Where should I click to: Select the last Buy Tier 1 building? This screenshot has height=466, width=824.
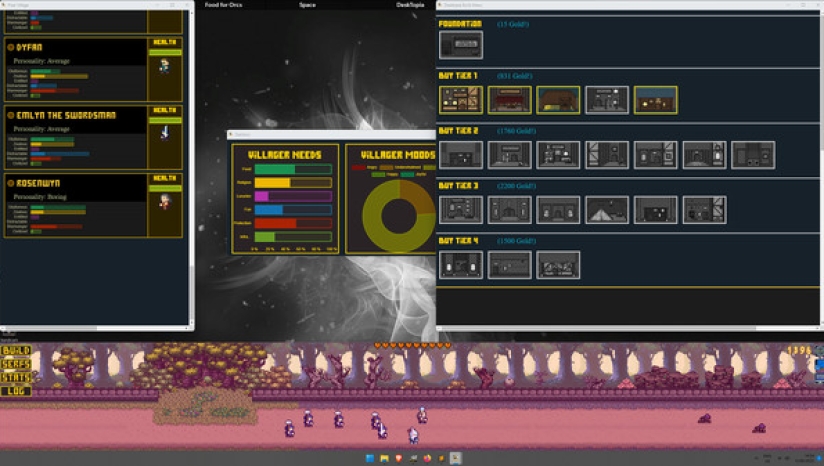pyautogui.click(x=655, y=100)
